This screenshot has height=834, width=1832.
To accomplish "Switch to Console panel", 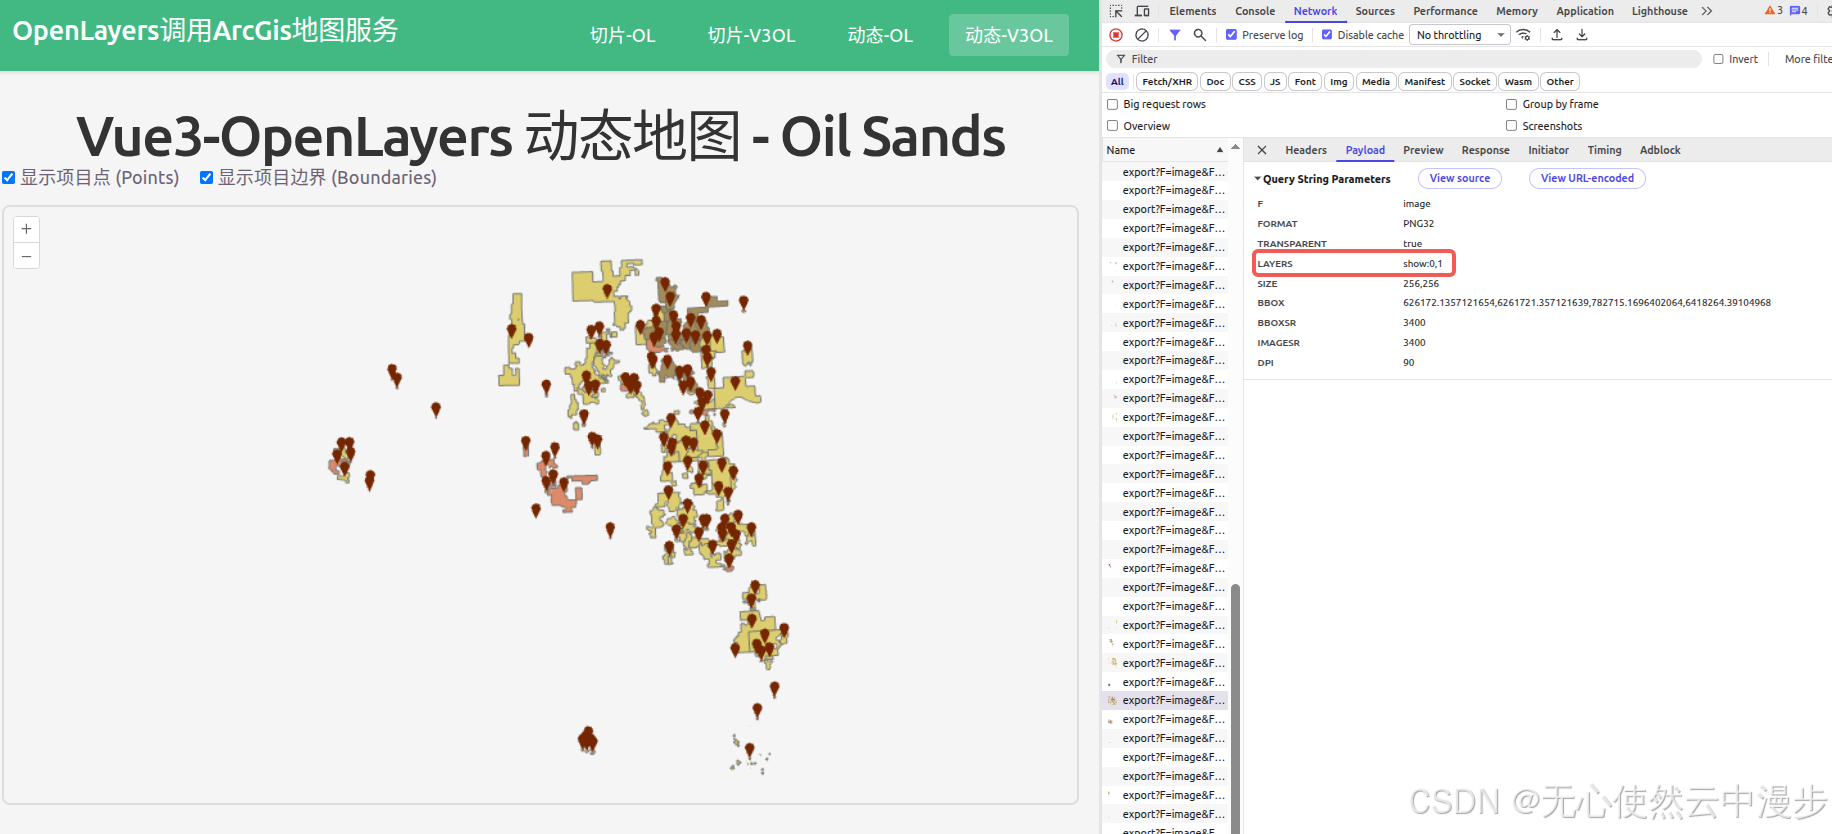I will tap(1255, 11).
